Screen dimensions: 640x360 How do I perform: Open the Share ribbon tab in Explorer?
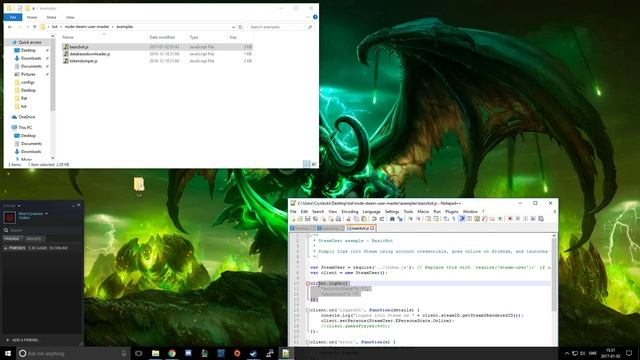click(x=51, y=17)
